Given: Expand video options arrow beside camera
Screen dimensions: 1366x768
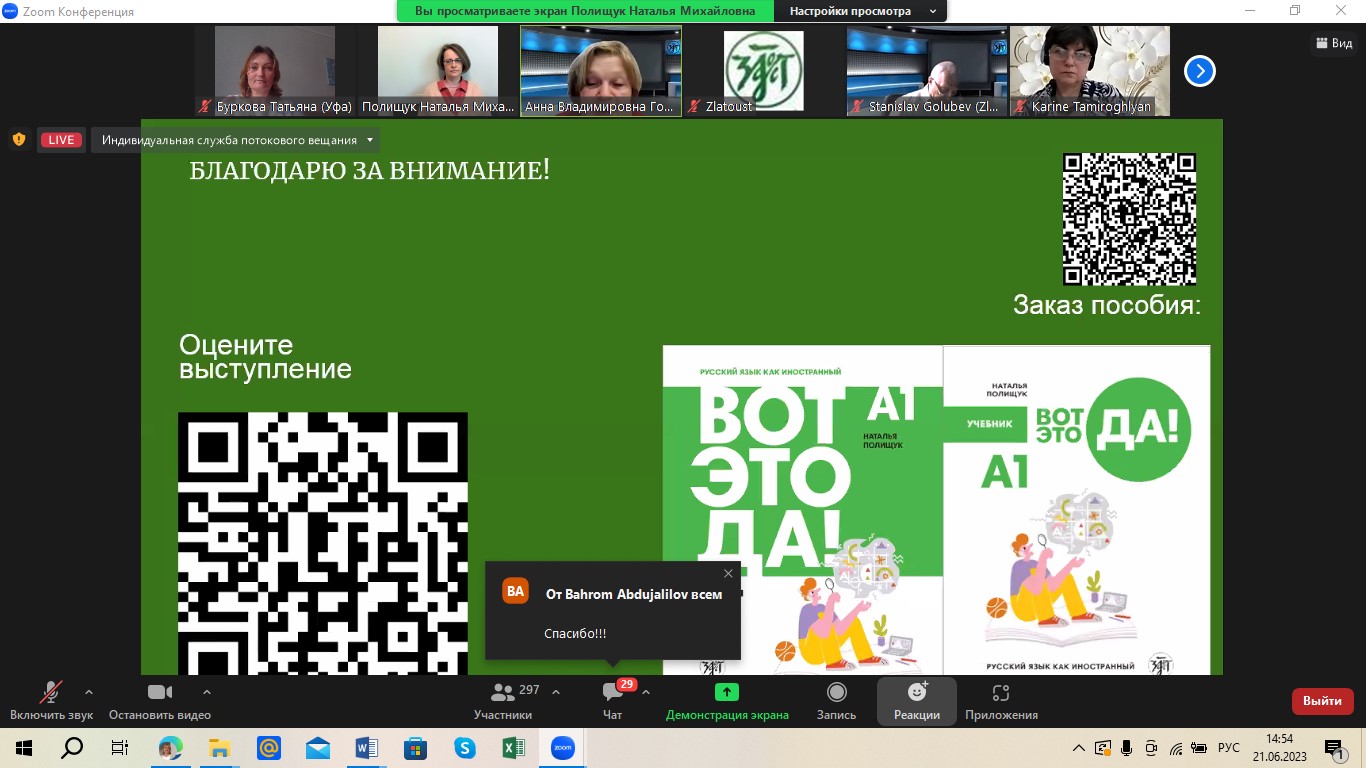Looking at the screenshot, I should coord(207,691).
